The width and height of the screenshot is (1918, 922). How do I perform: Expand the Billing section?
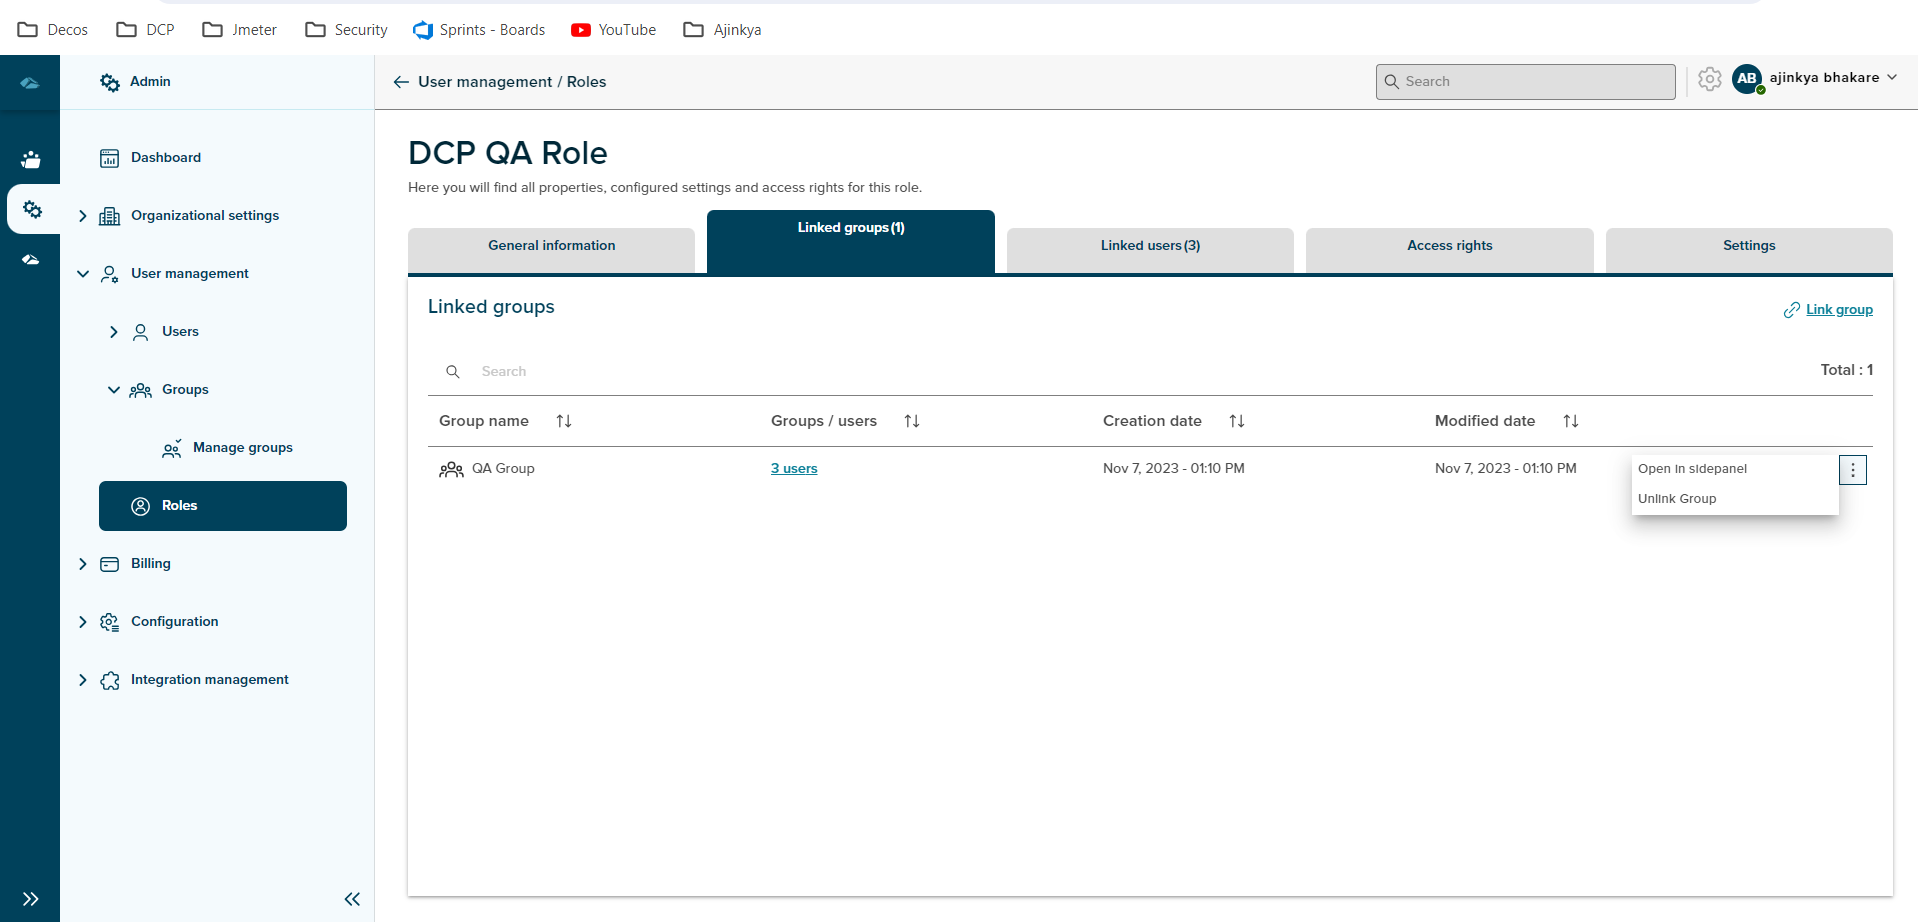[83, 564]
